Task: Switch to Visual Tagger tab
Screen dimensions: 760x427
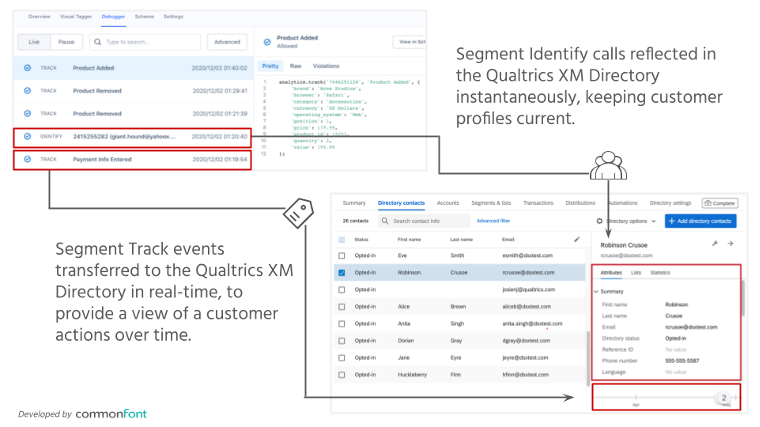Action: 76,16
